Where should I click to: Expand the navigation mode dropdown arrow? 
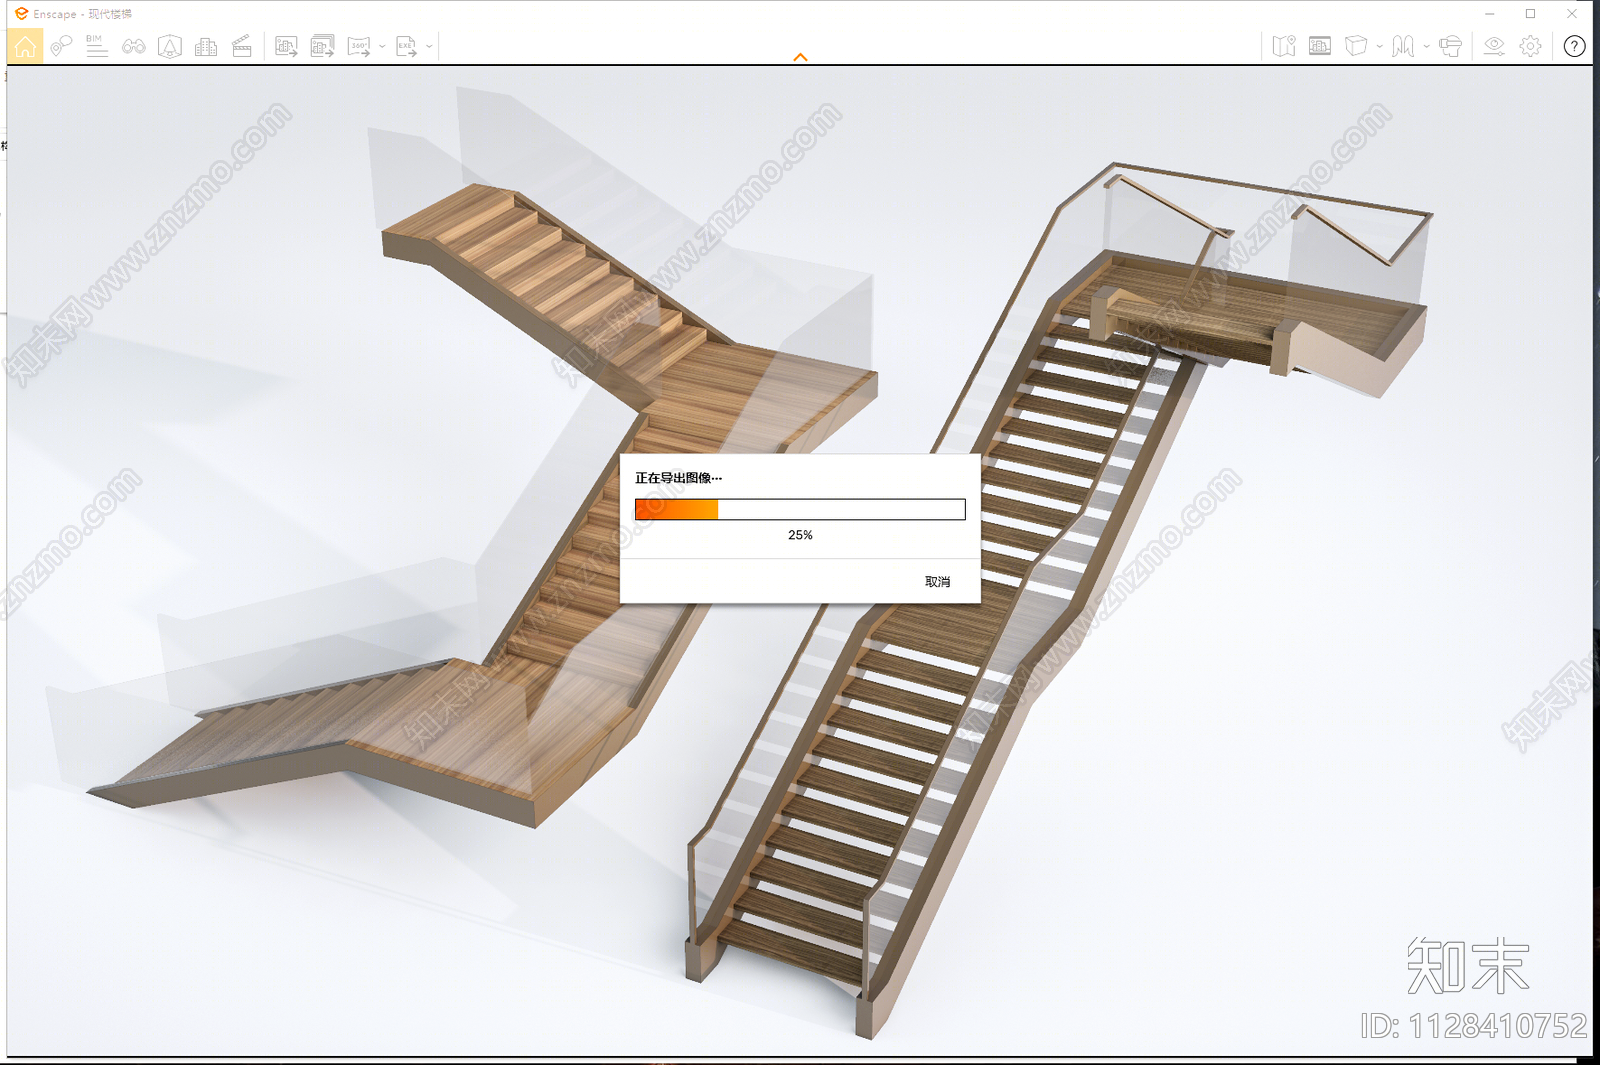(1427, 46)
